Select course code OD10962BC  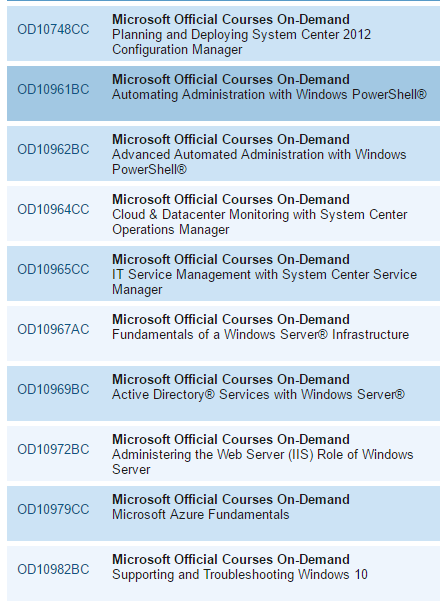53,149
